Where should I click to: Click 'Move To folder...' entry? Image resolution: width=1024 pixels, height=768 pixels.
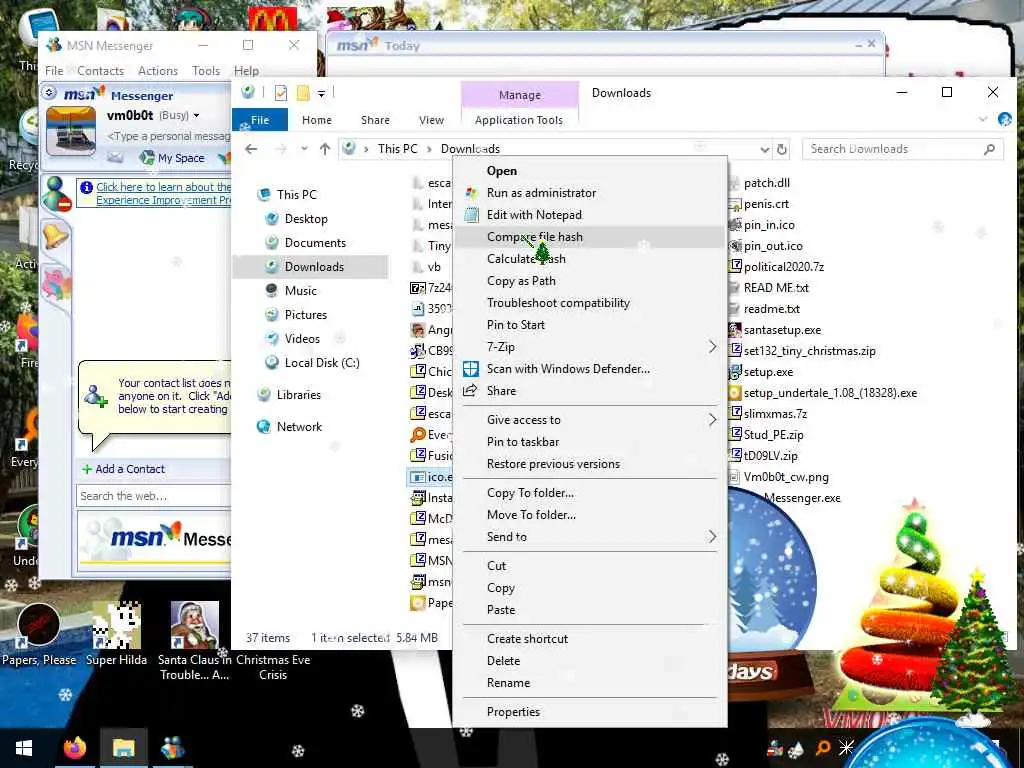coord(531,515)
